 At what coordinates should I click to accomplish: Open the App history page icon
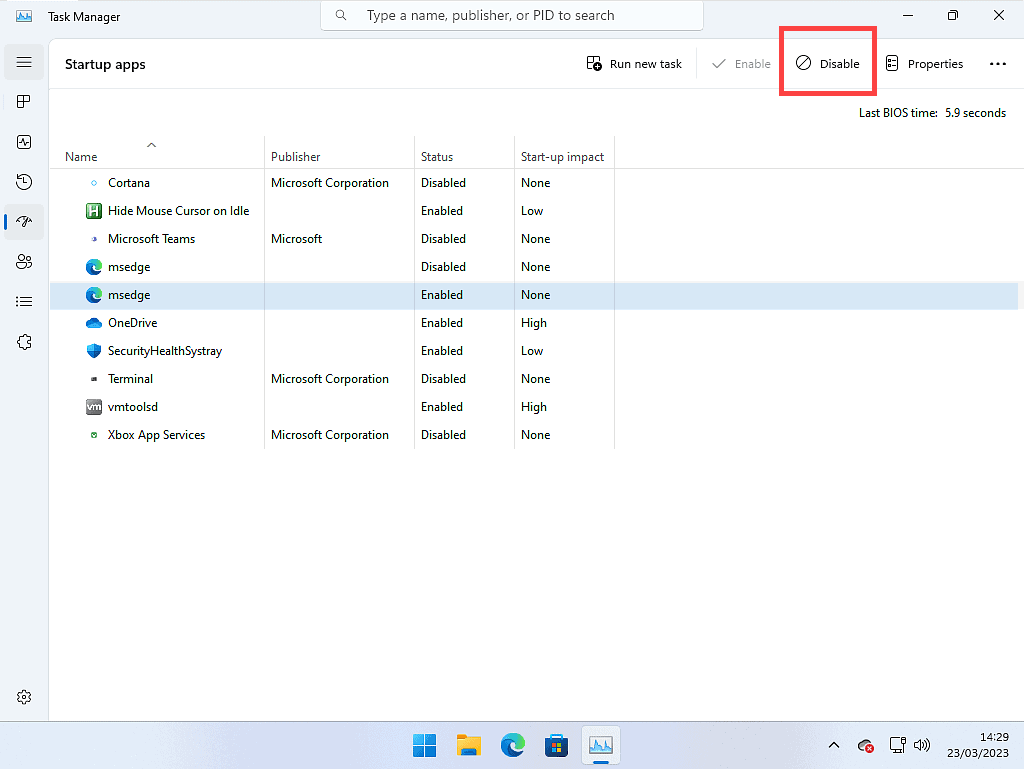click(x=24, y=182)
